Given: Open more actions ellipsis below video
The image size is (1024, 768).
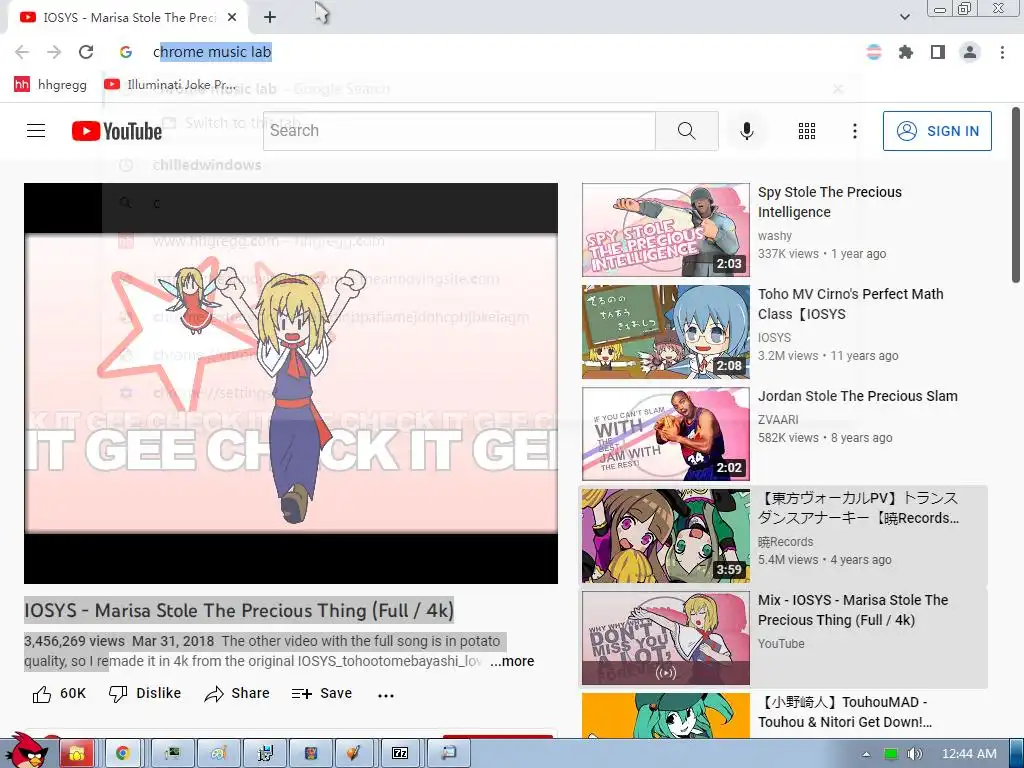Looking at the screenshot, I should tap(386, 695).
